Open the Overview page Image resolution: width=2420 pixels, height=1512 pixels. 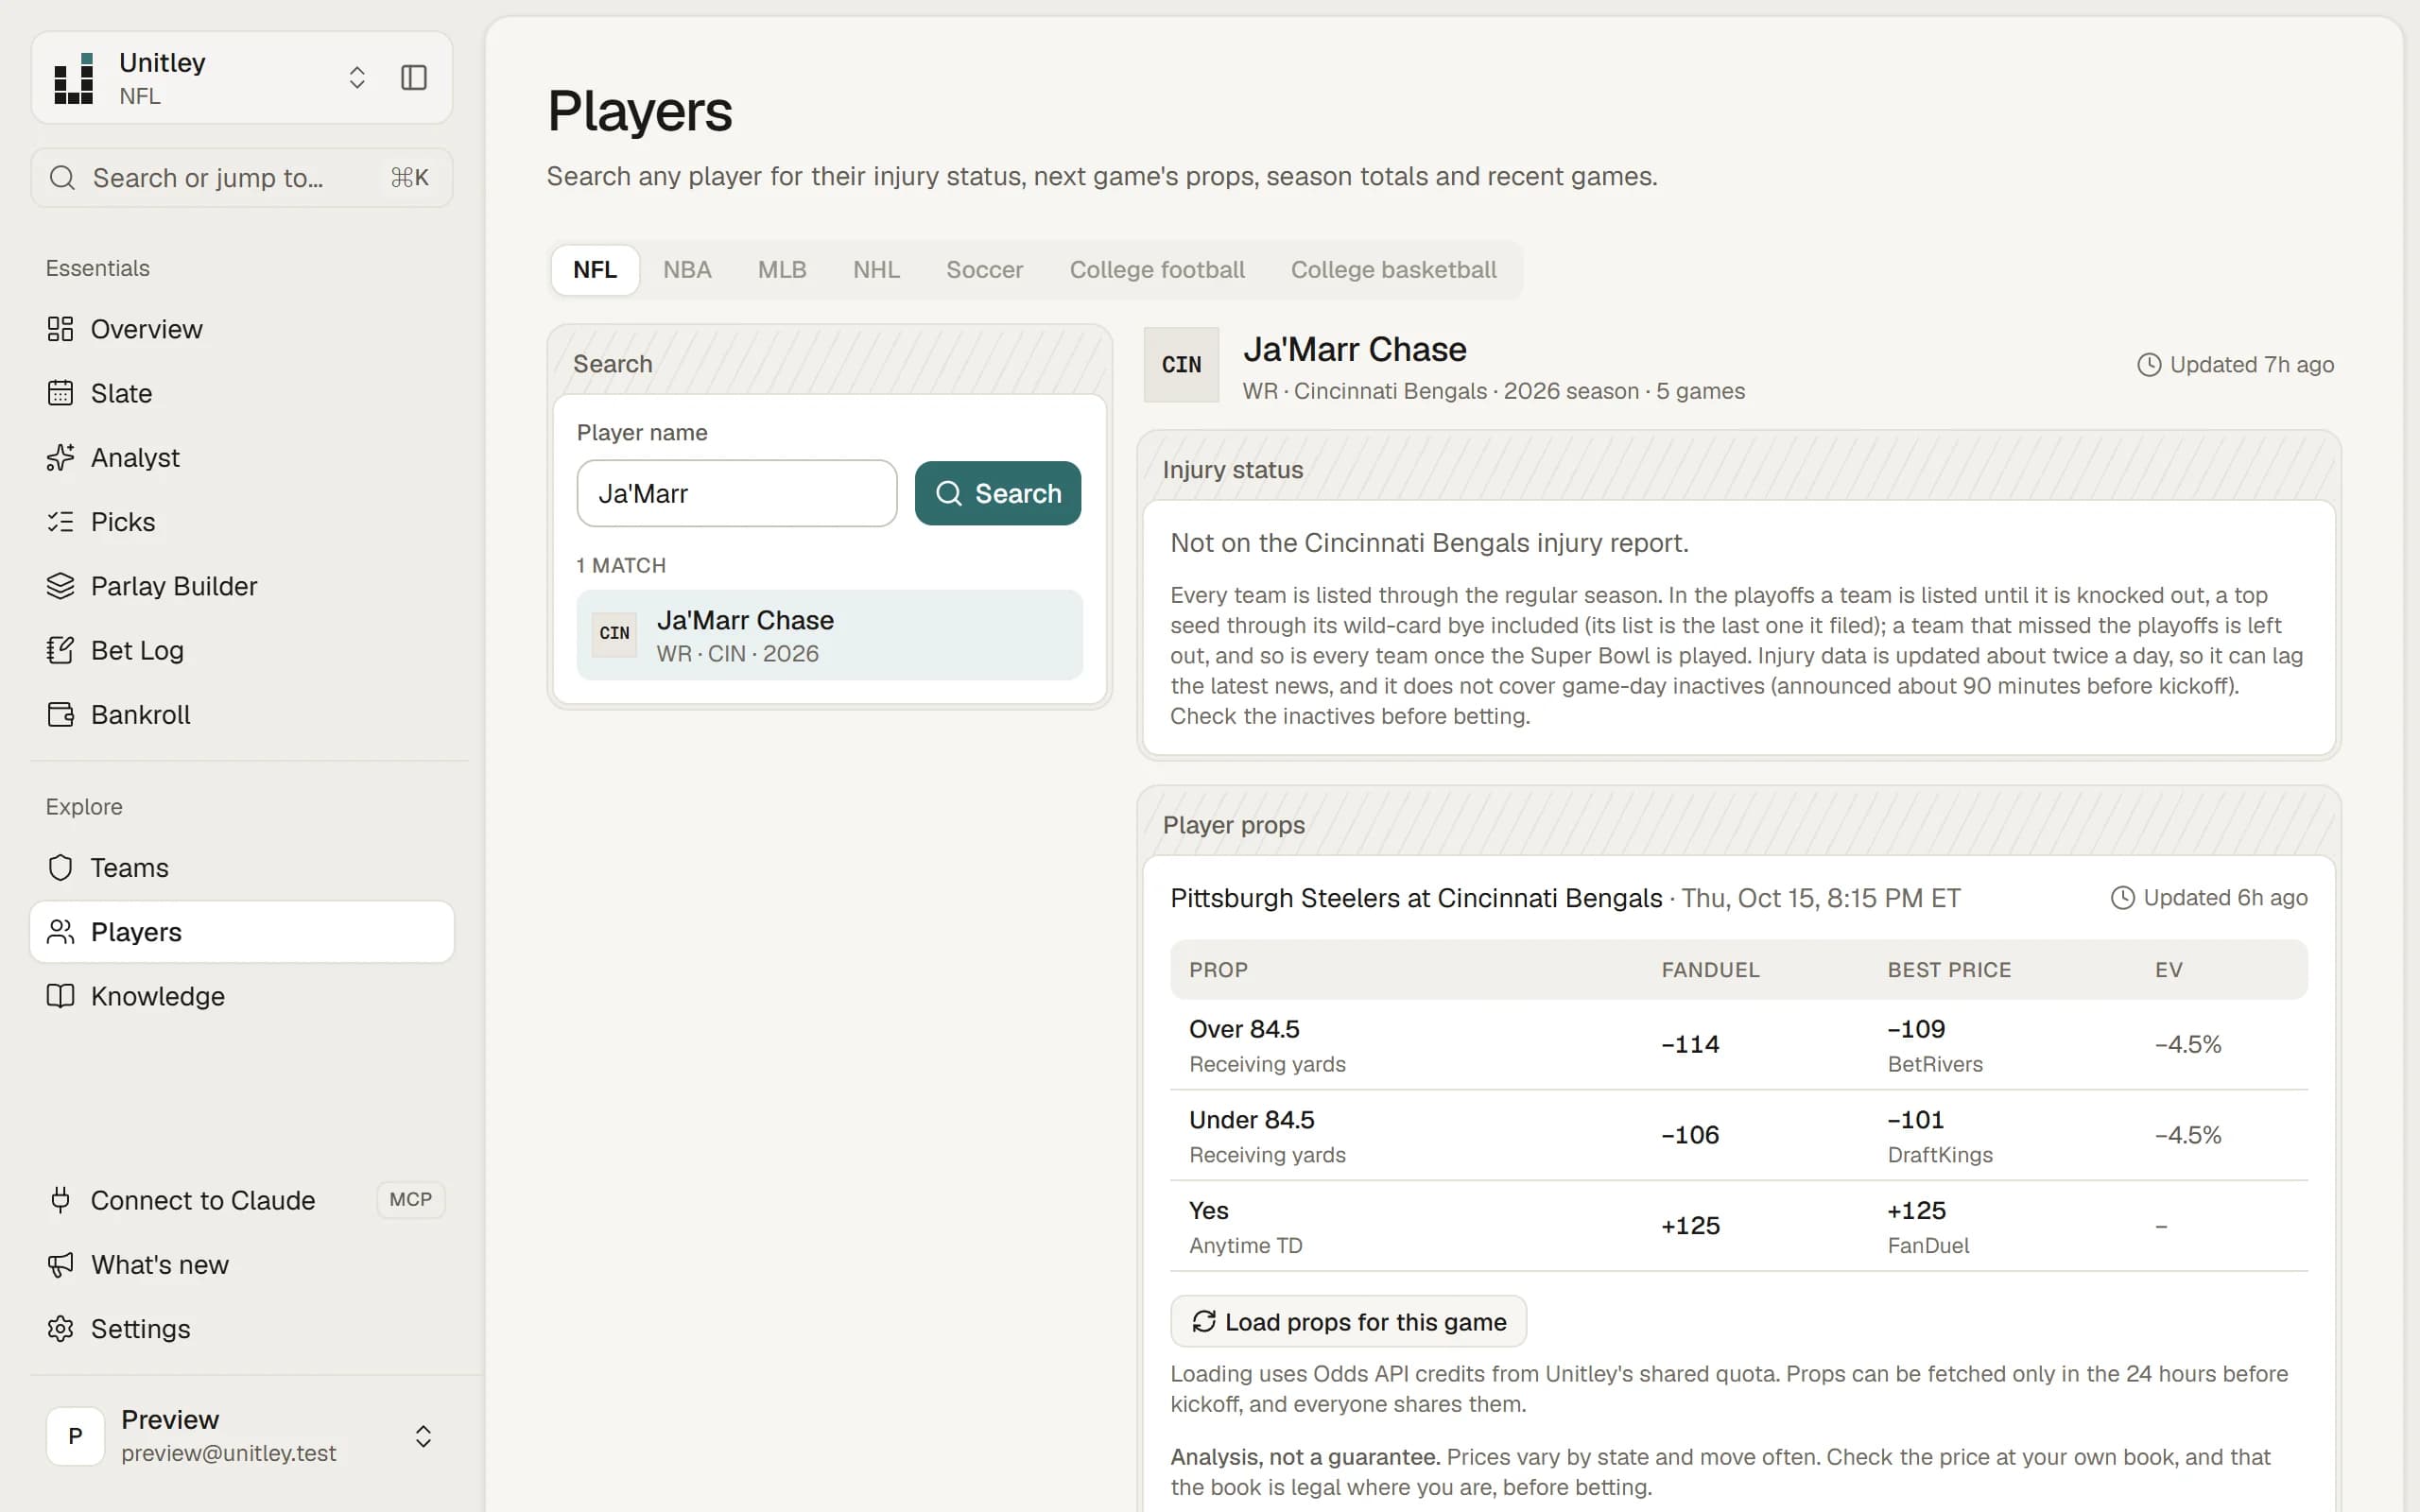(x=242, y=329)
